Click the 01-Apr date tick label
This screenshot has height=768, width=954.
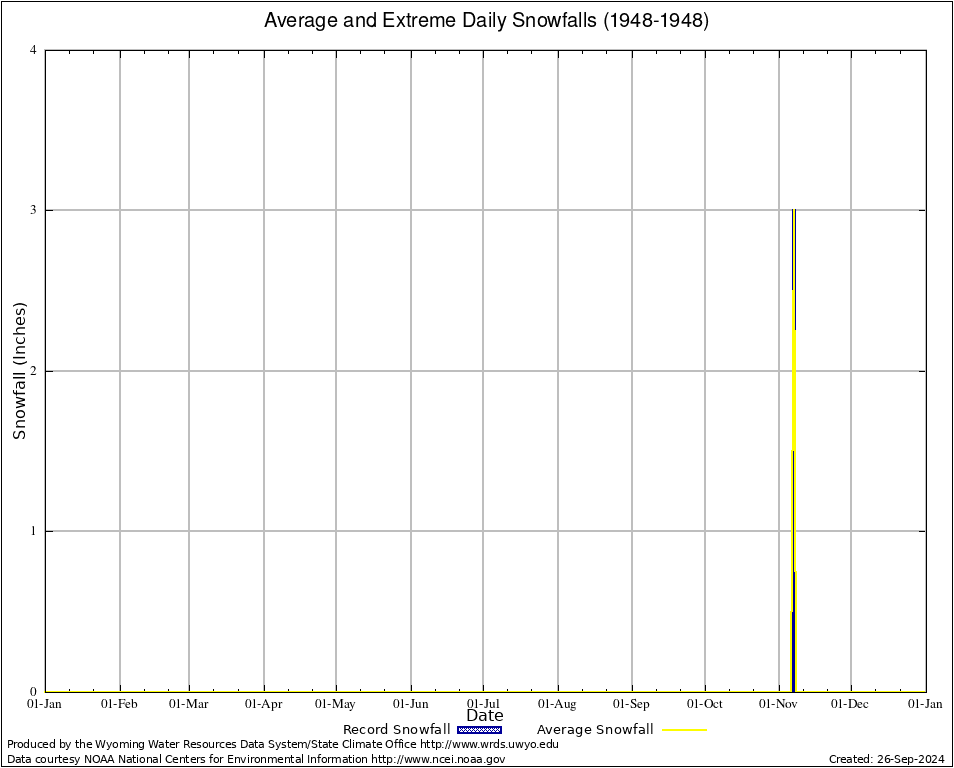pos(264,704)
